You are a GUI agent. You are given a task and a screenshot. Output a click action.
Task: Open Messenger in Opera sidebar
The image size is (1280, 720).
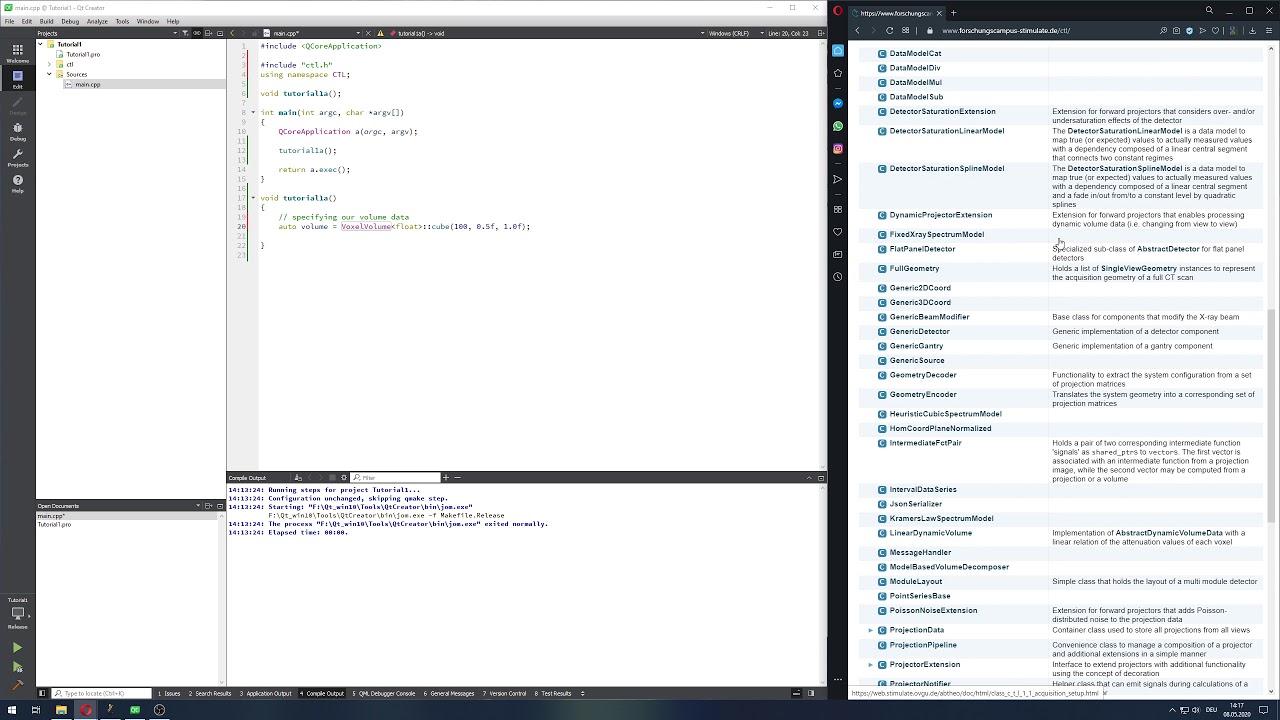838,103
